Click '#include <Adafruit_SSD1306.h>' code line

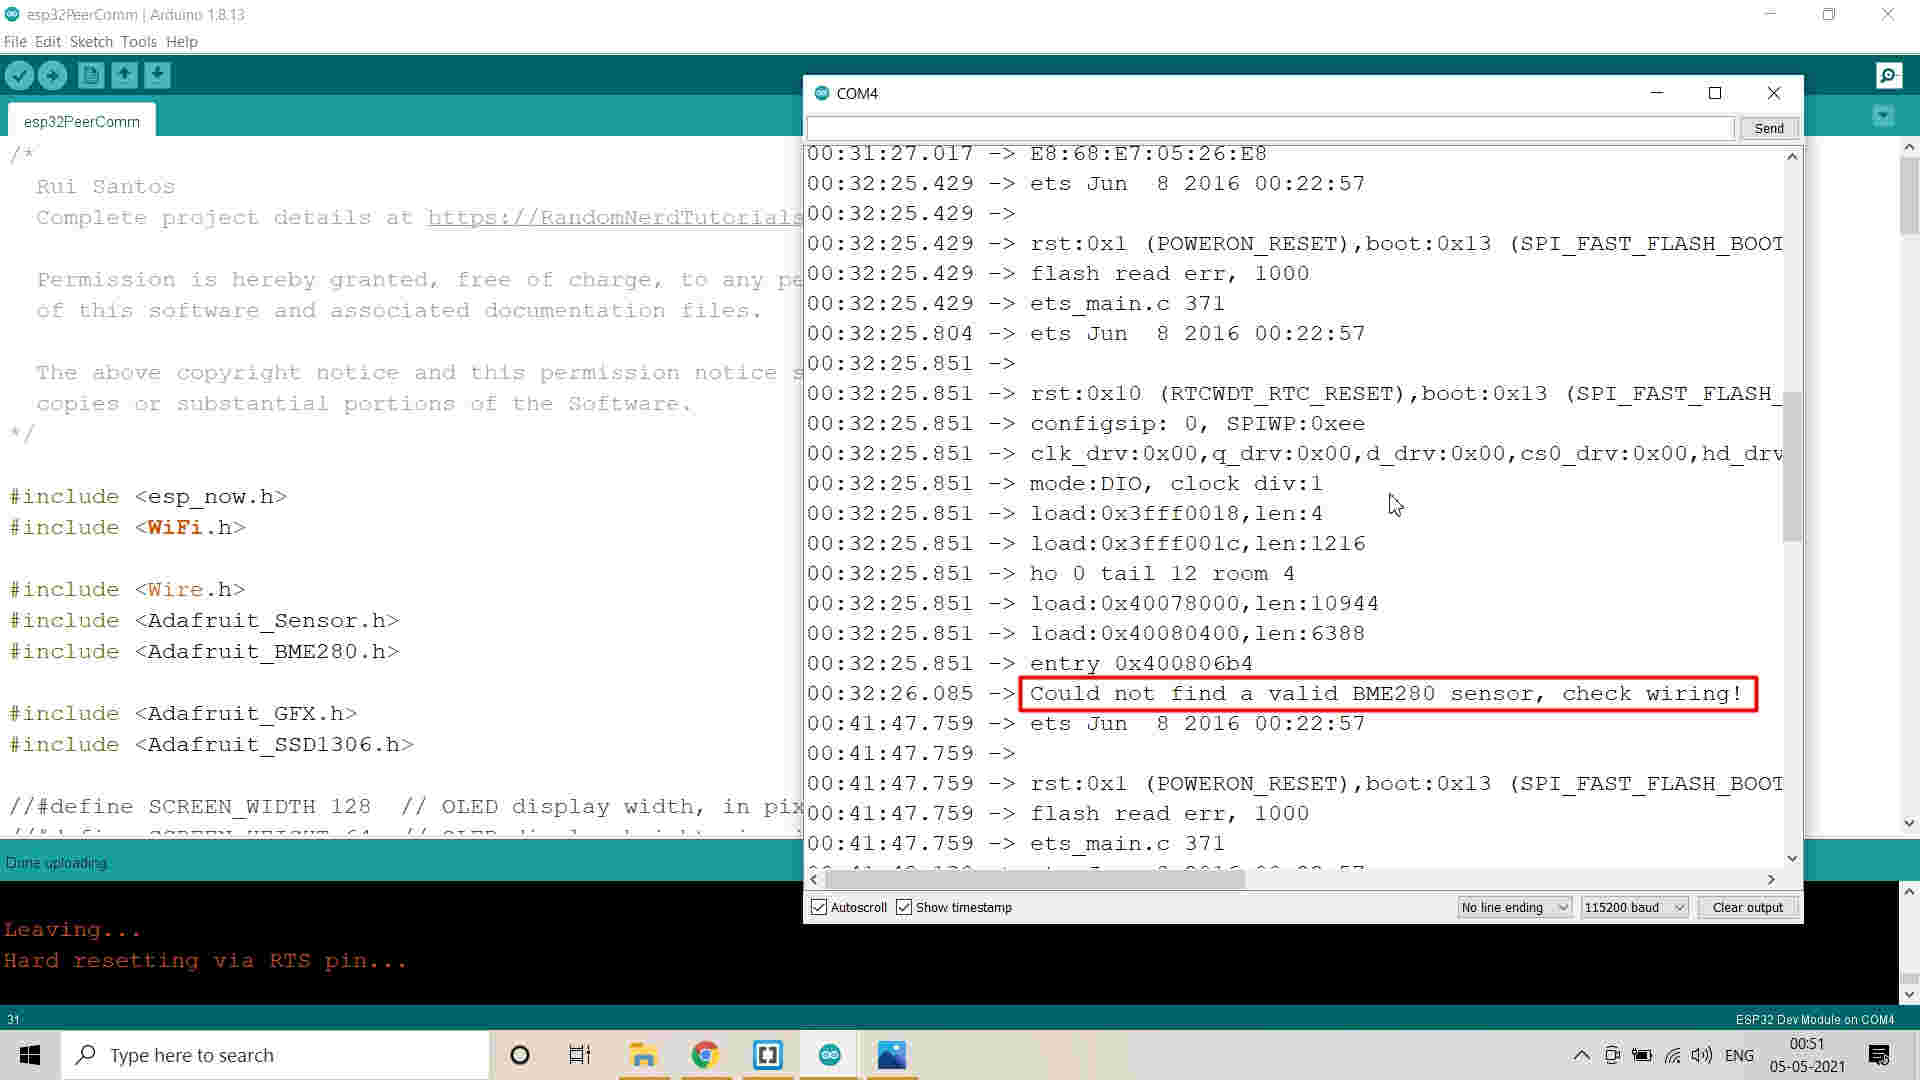point(211,744)
